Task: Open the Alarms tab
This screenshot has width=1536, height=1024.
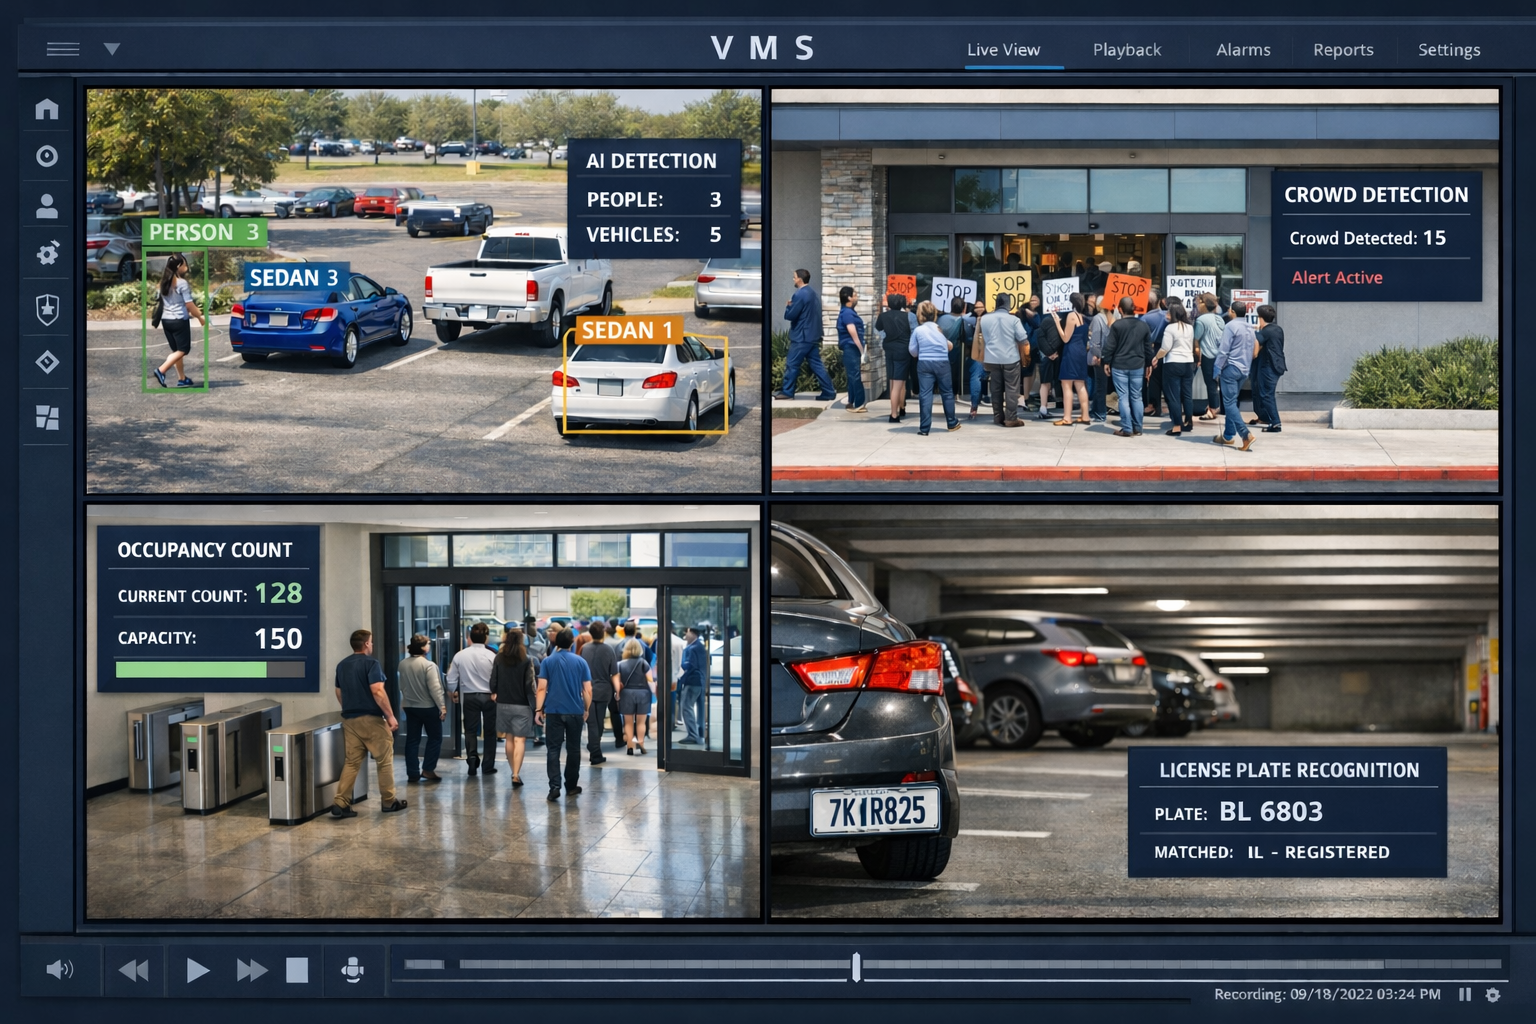Action: click(x=1243, y=49)
